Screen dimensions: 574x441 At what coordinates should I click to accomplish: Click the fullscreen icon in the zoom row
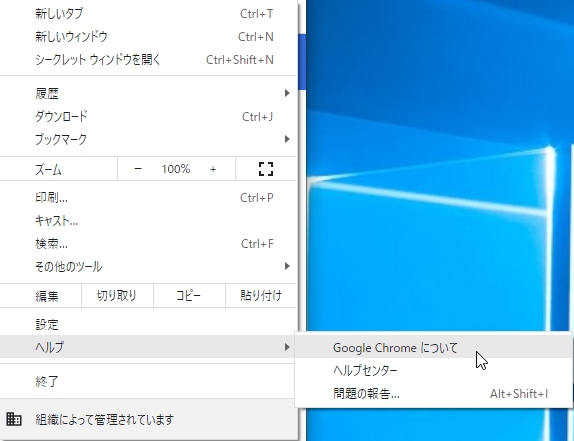[x=266, y=169]
